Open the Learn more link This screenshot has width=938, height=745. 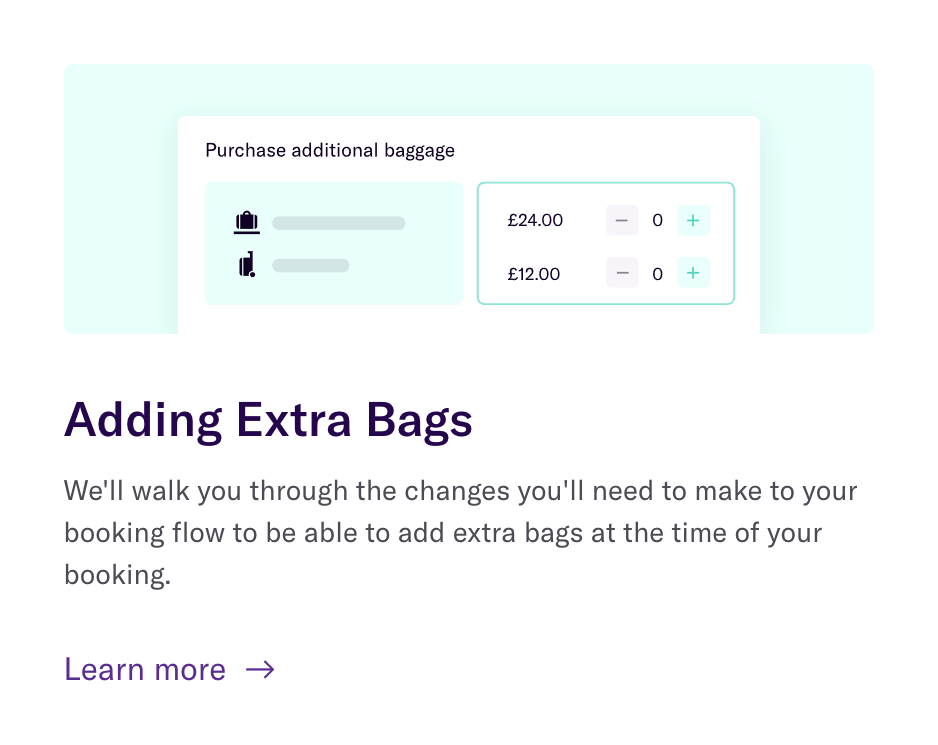[x=144, y=669]
